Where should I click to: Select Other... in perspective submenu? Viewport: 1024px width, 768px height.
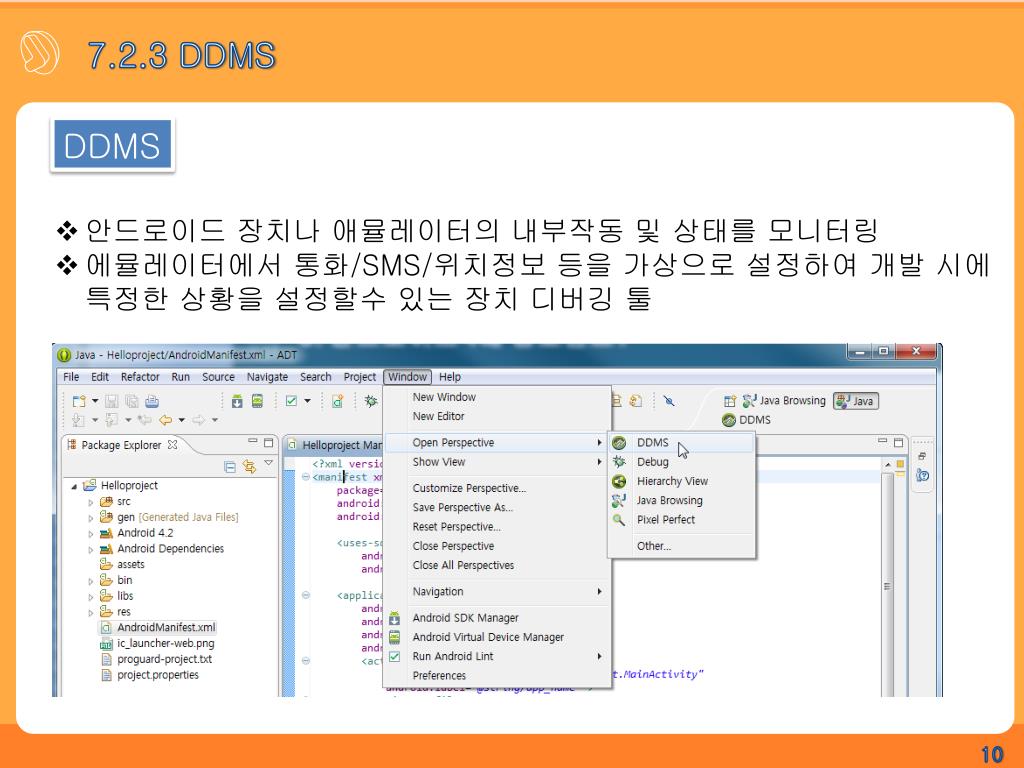[x=681, y=546]
